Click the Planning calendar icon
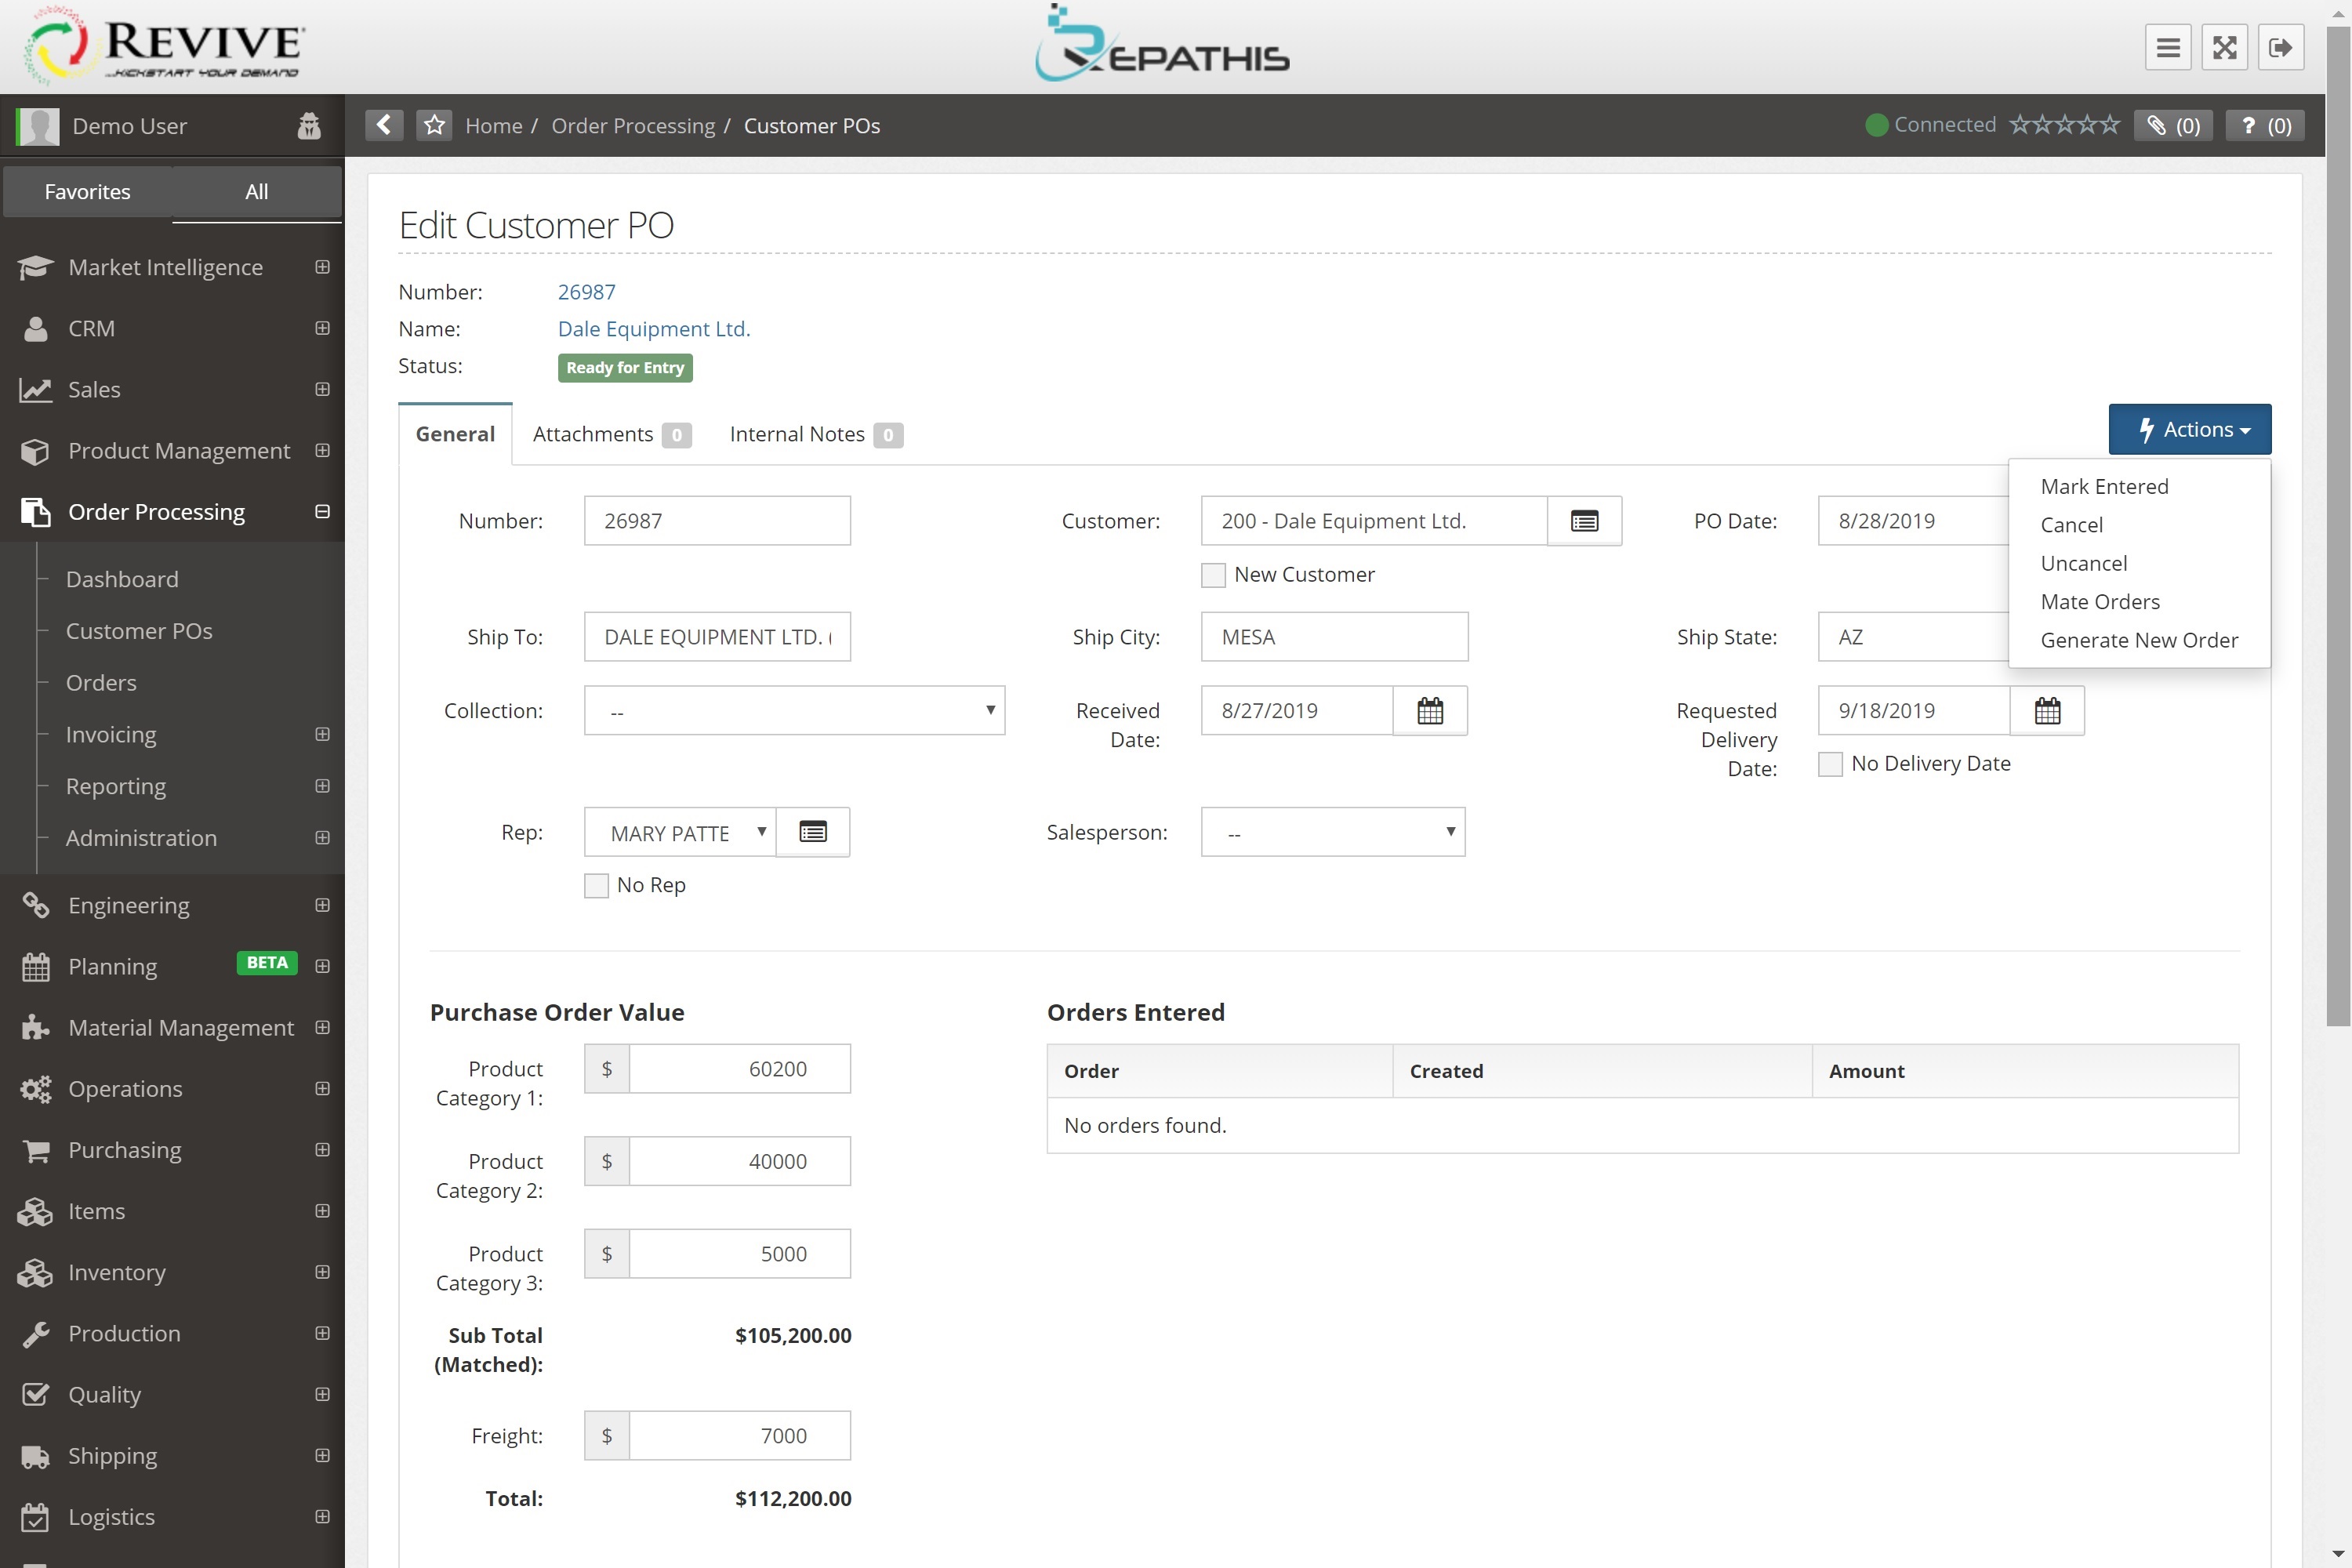Viewport: 2352px width, 1568px height. click(35, 966)
